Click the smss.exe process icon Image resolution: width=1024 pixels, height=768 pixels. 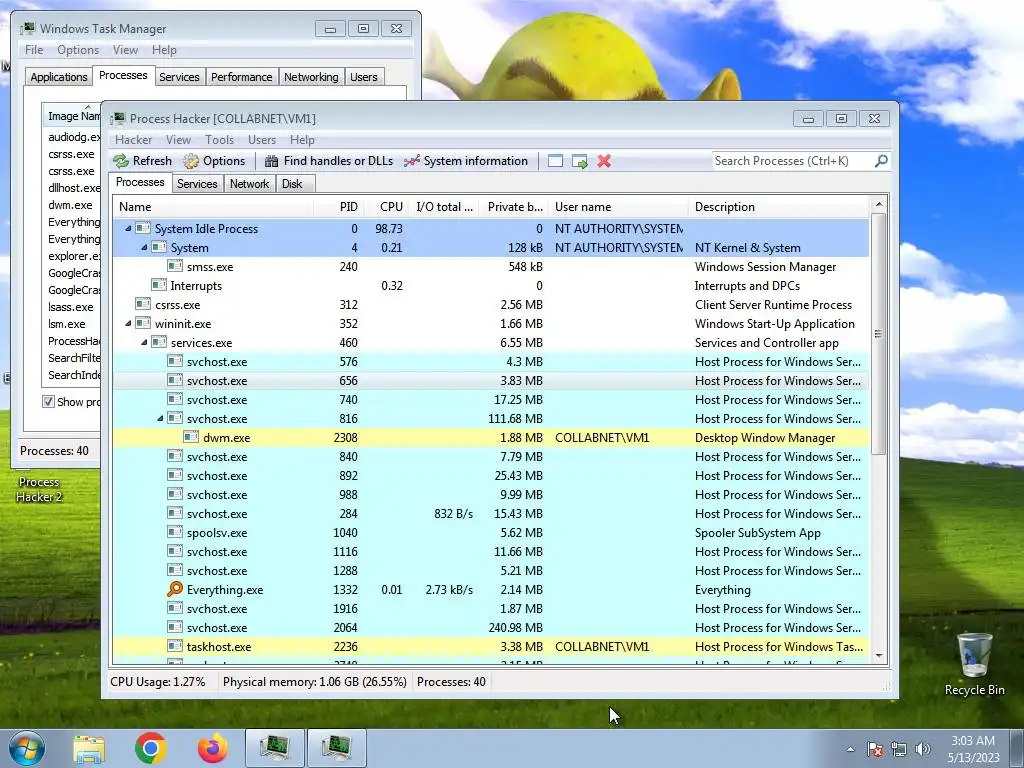(x=174, y=266)
